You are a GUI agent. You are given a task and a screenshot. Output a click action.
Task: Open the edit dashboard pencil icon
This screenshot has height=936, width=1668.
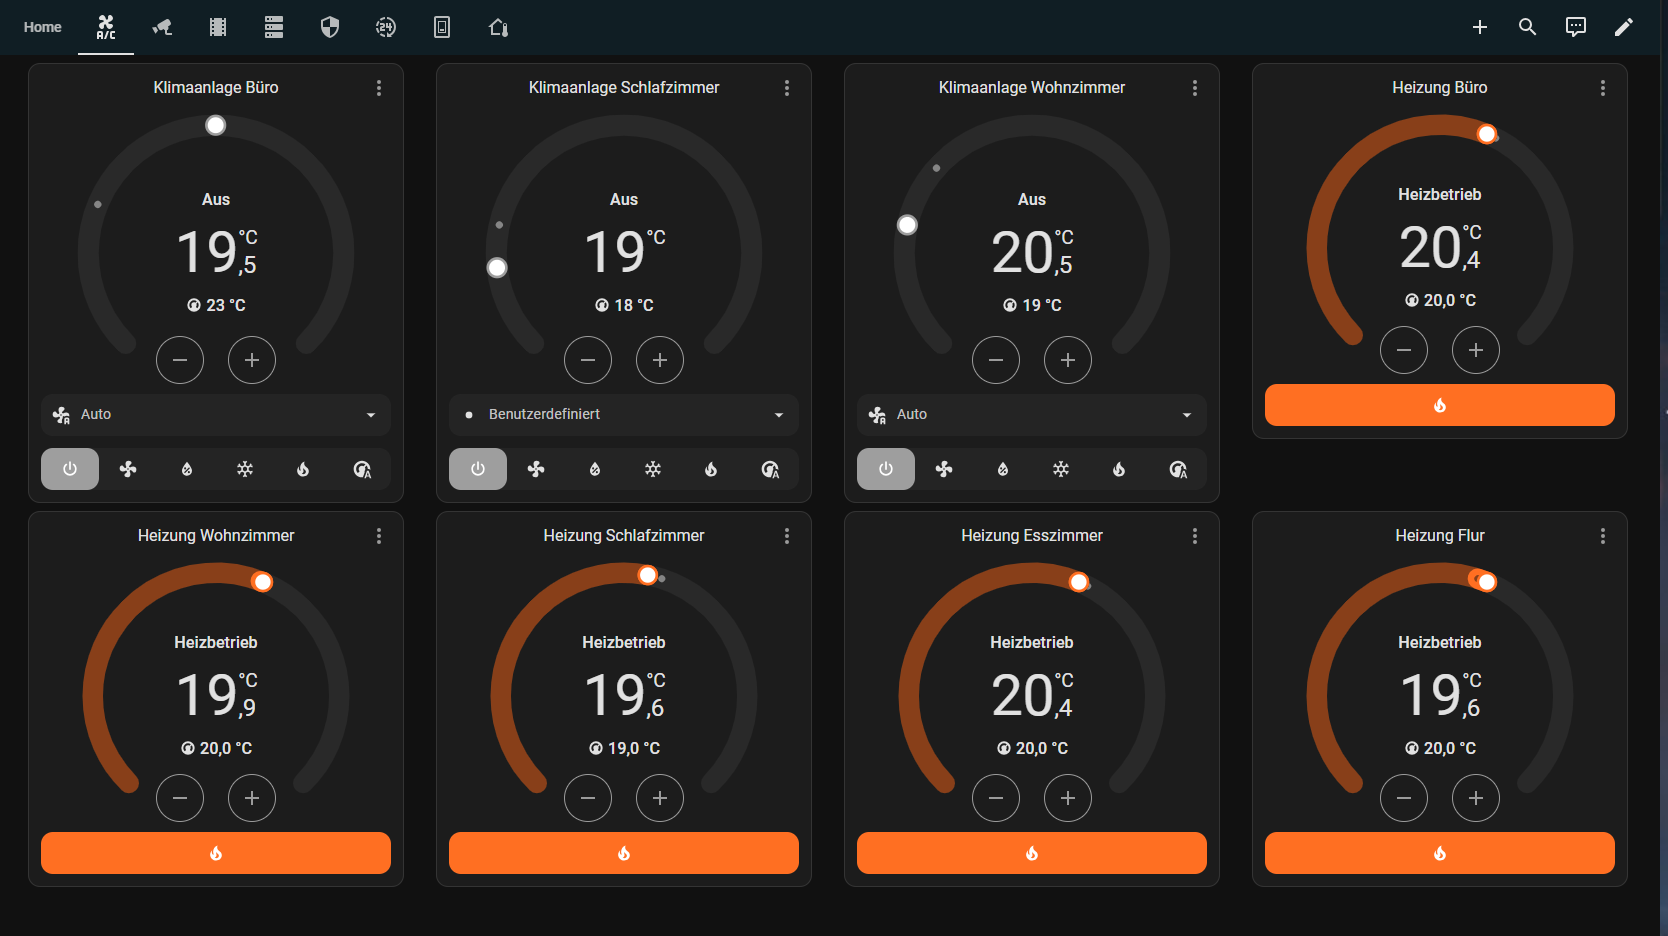coord(1624,27)
